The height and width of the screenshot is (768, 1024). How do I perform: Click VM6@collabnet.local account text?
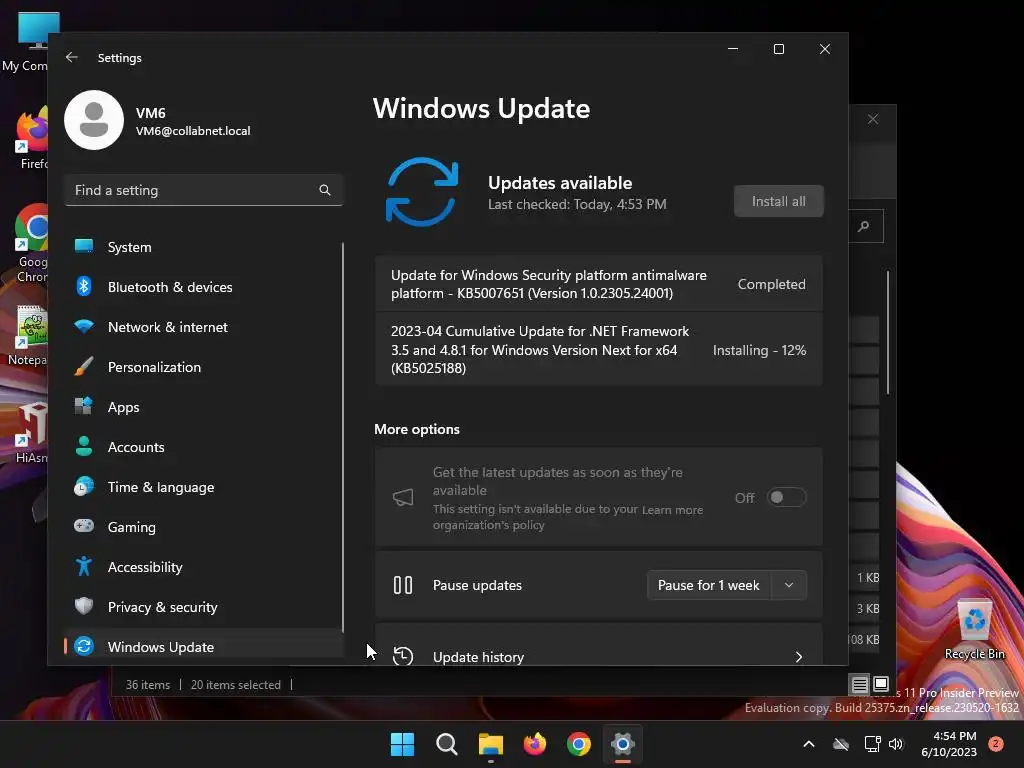click(x=193, y=131)
